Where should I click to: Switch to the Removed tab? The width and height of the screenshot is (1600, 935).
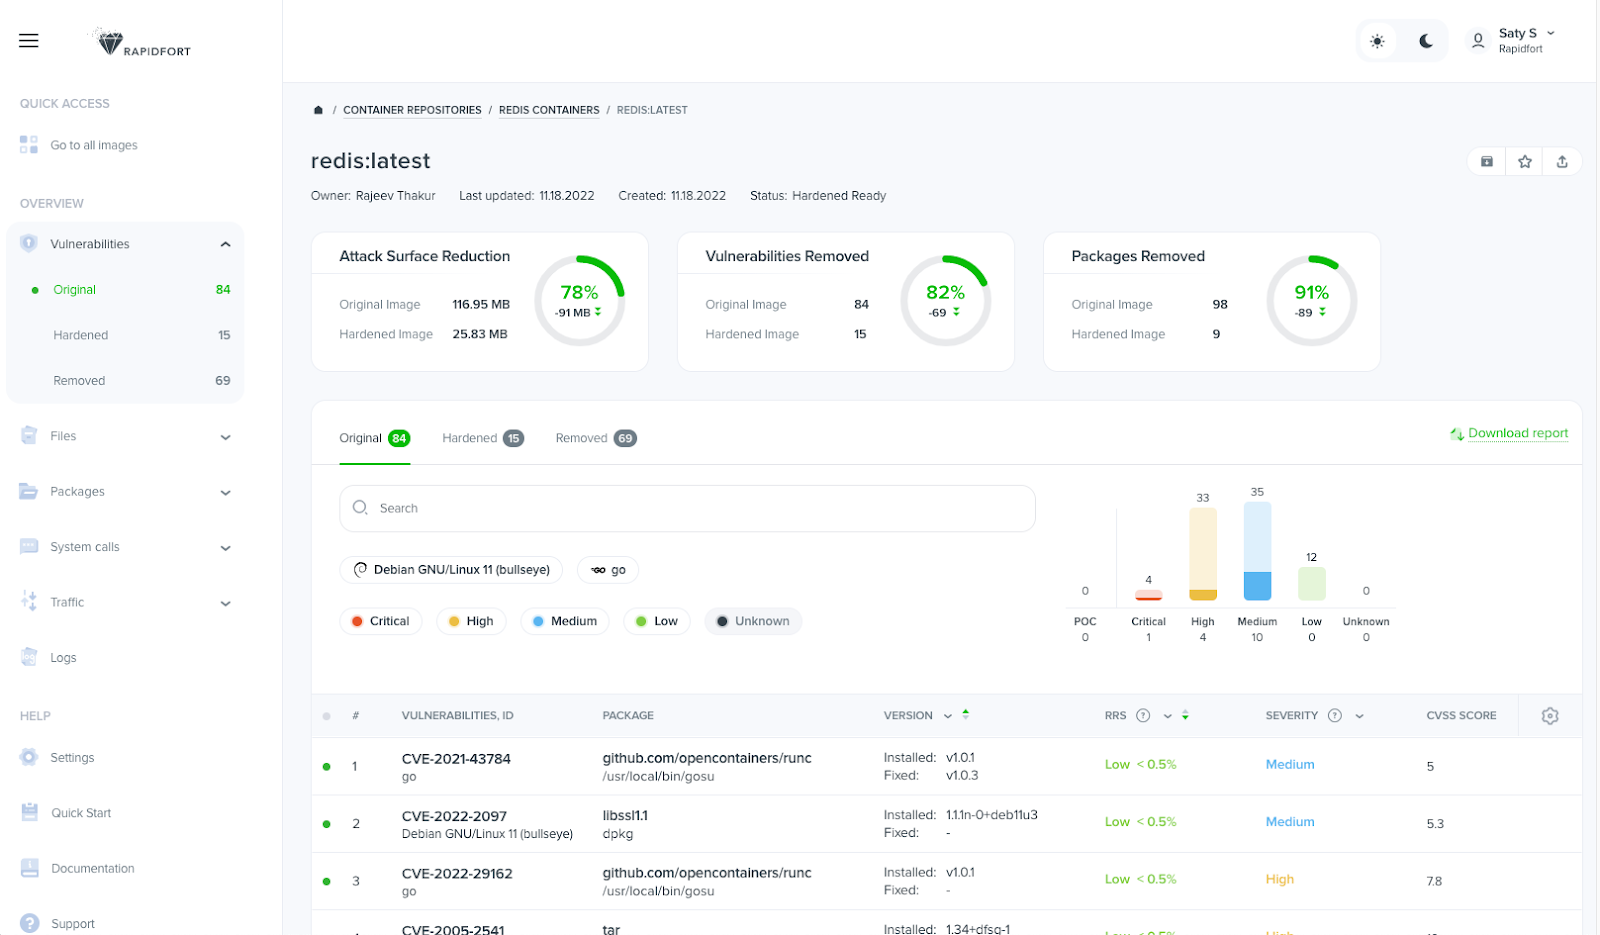596,438
